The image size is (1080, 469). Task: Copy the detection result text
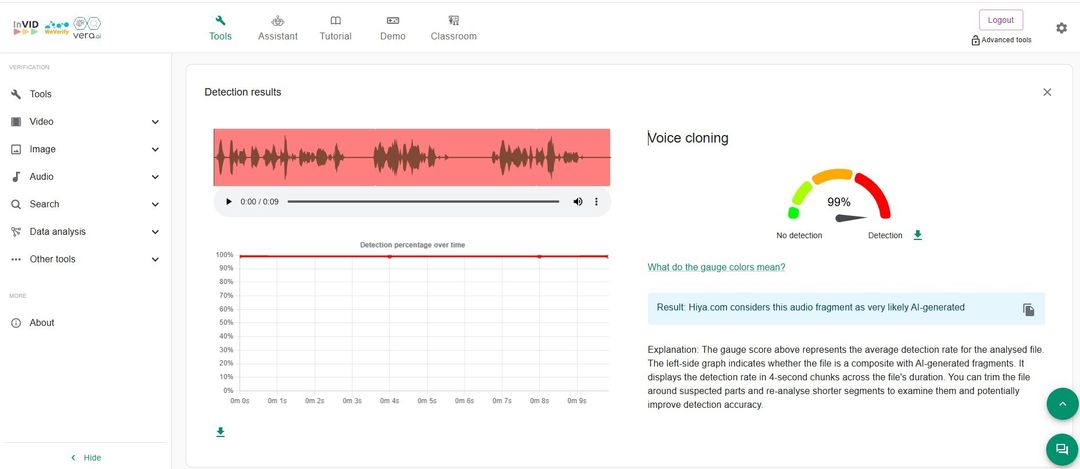[x=1028, y=310]
